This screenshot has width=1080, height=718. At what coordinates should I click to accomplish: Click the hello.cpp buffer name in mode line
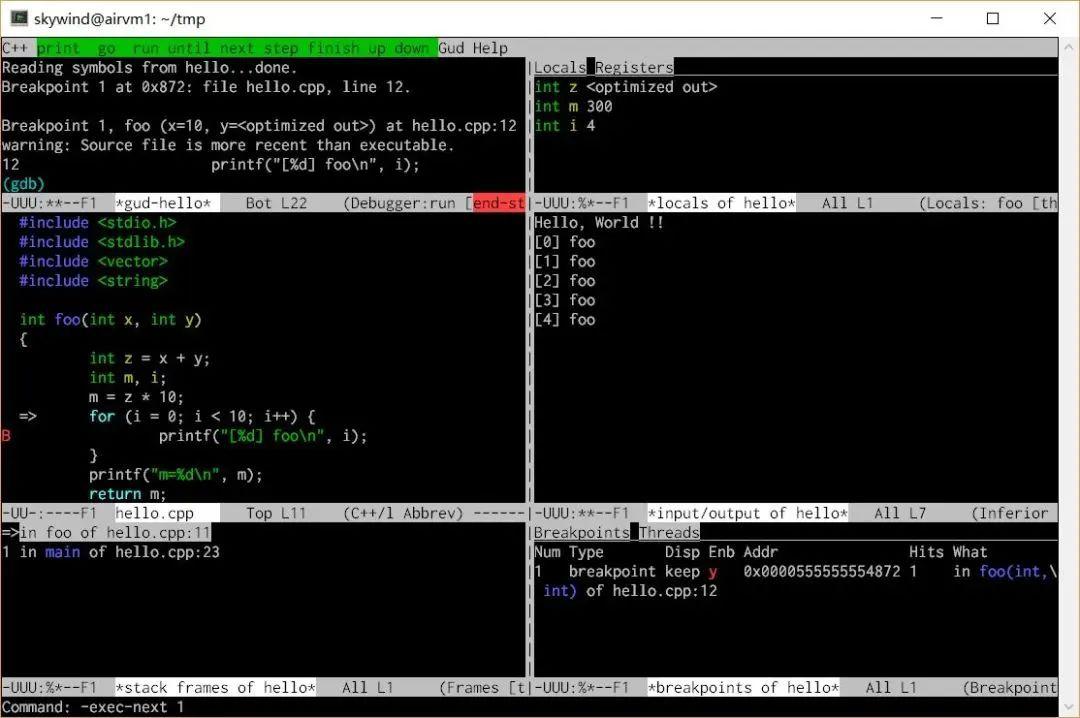[154, 513]
